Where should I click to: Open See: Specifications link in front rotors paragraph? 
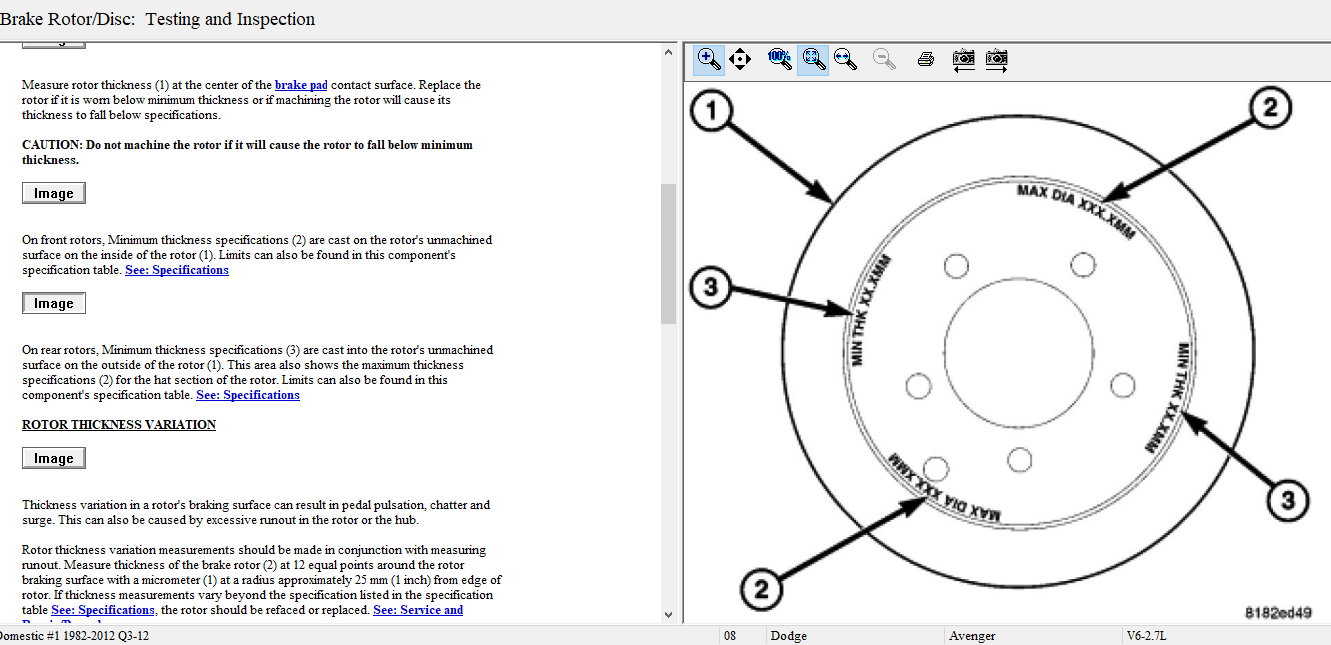click(177, 270)
